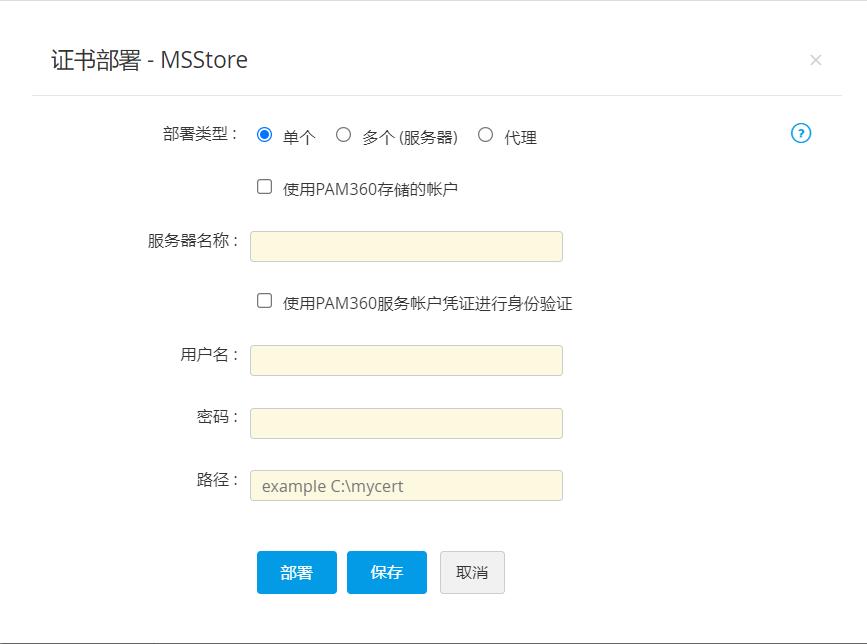Click the 密码 label text

pyautogui.click(x=217, y=417)
